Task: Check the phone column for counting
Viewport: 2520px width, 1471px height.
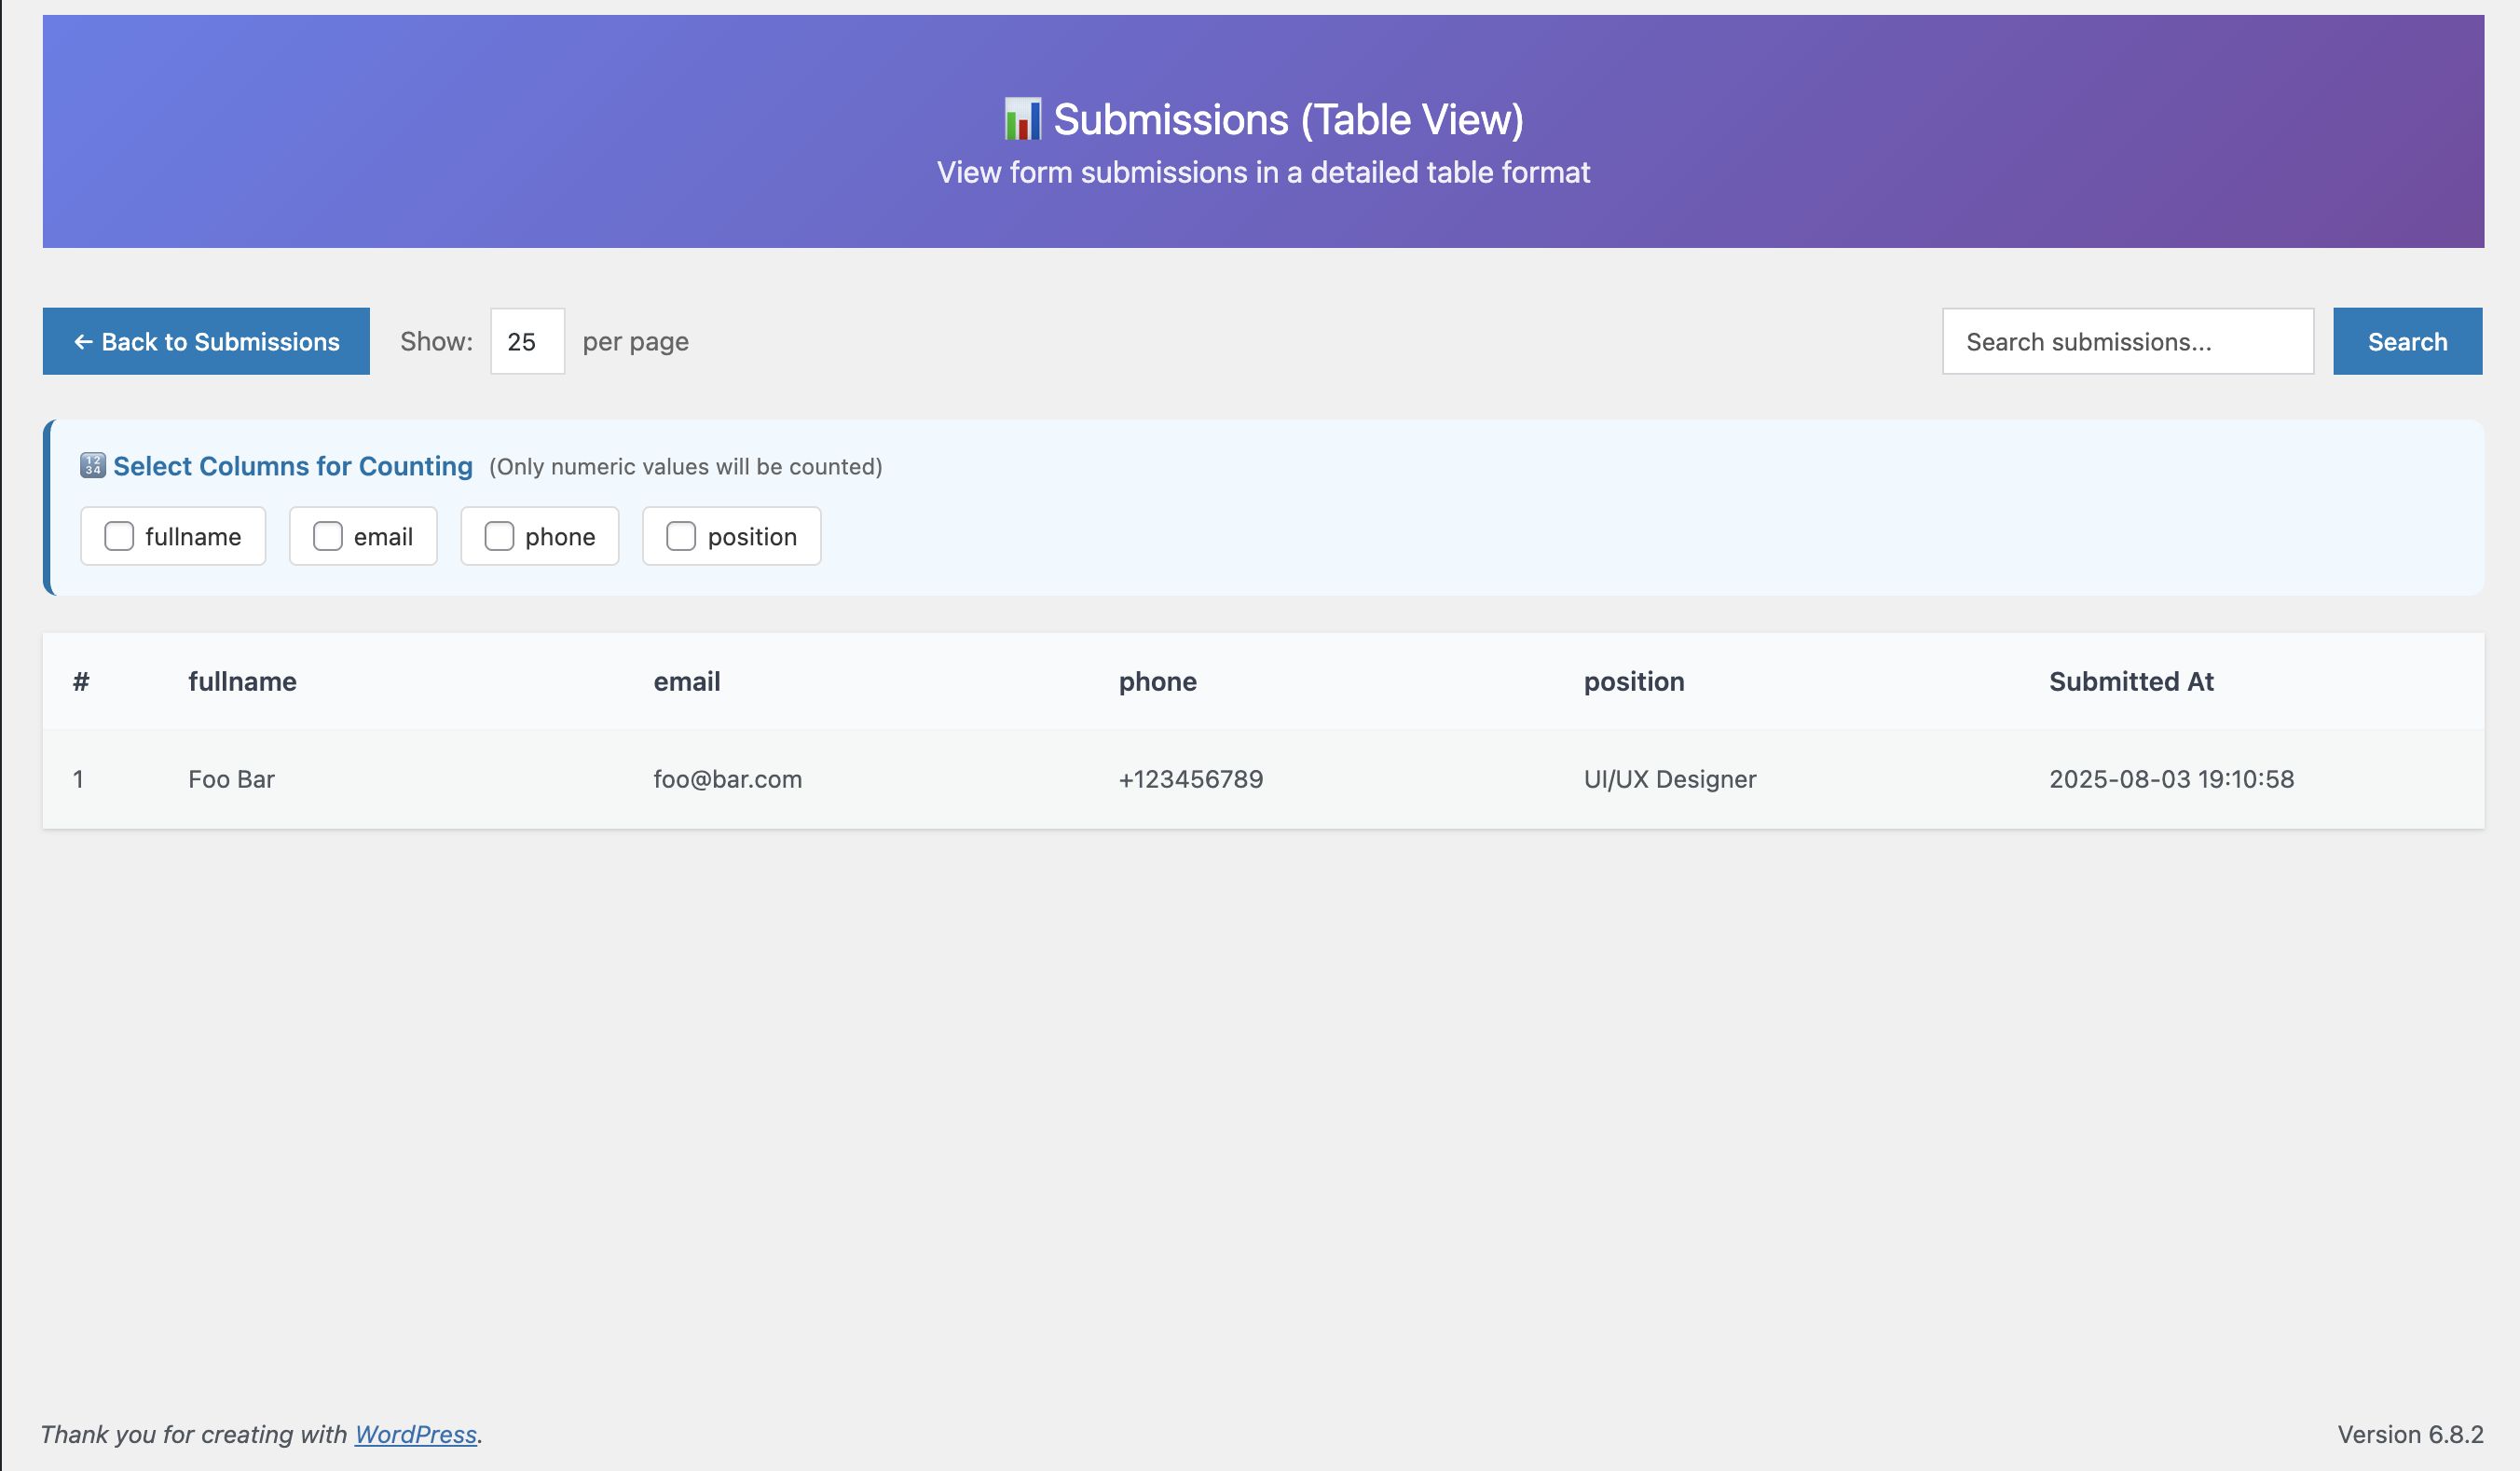Action: (x=499, y=537)
